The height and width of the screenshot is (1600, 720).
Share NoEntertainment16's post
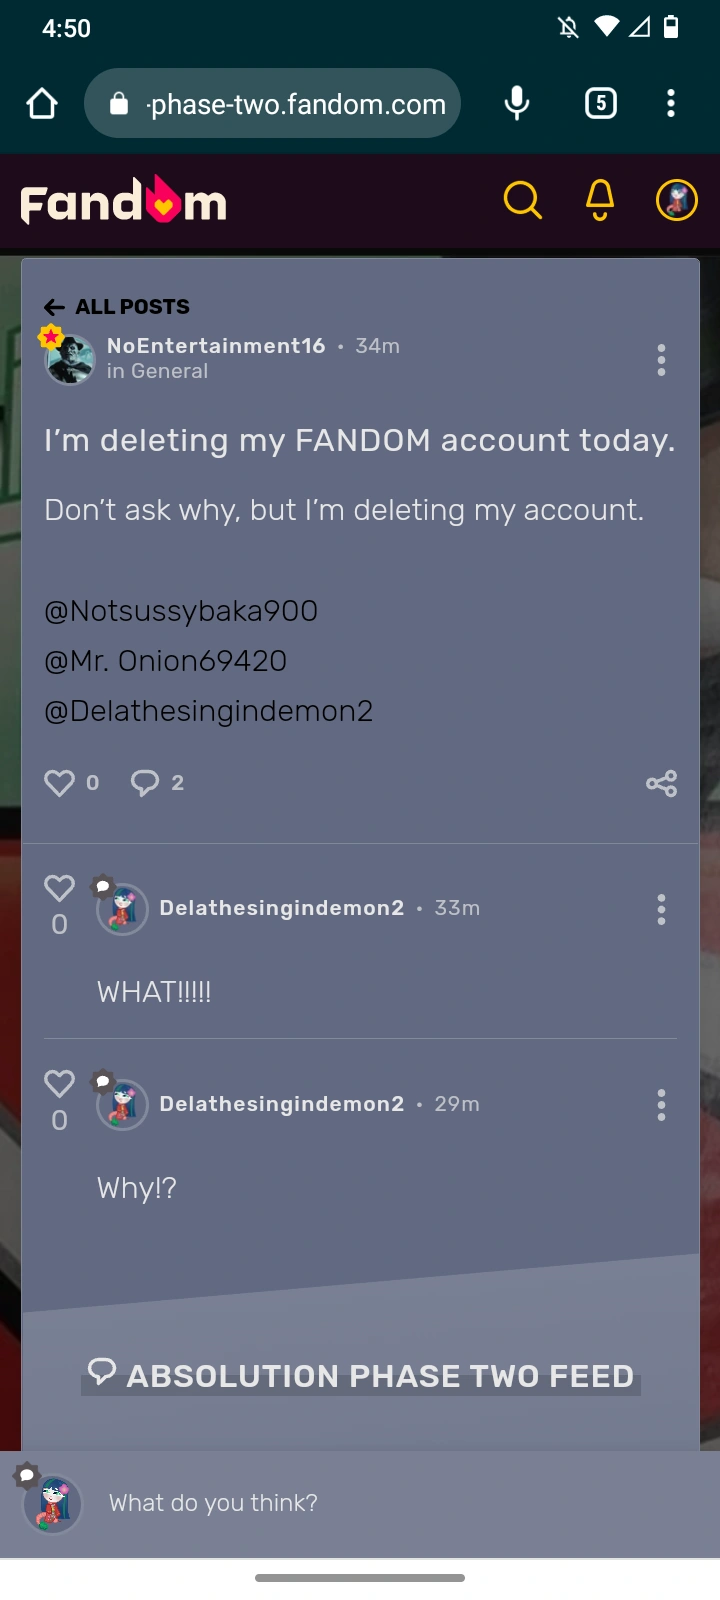(661, 784)
